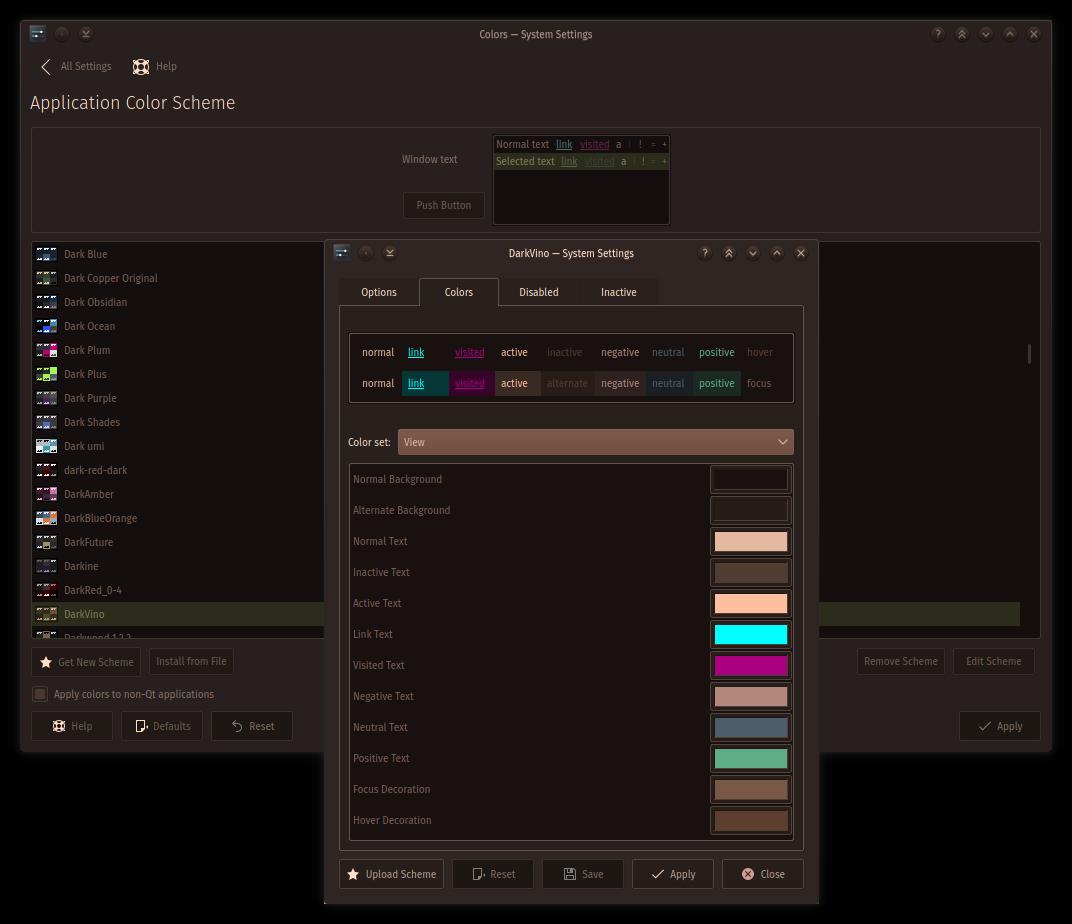
Task: Pick the Inactive Text color swatch
Action: coord(751,572)
